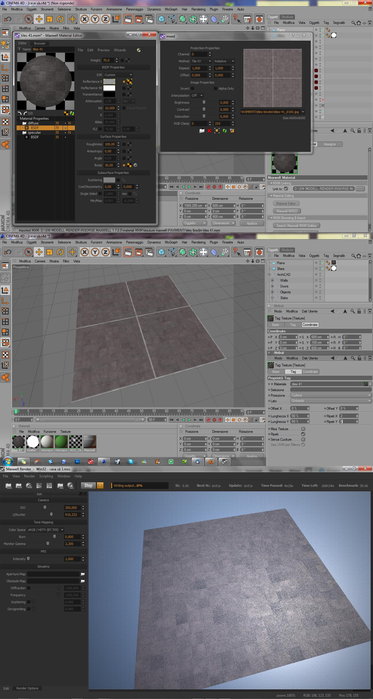The image size is (373, 699).
Task: Select the green sphere material thumbnail
Action: pos(61,442)
